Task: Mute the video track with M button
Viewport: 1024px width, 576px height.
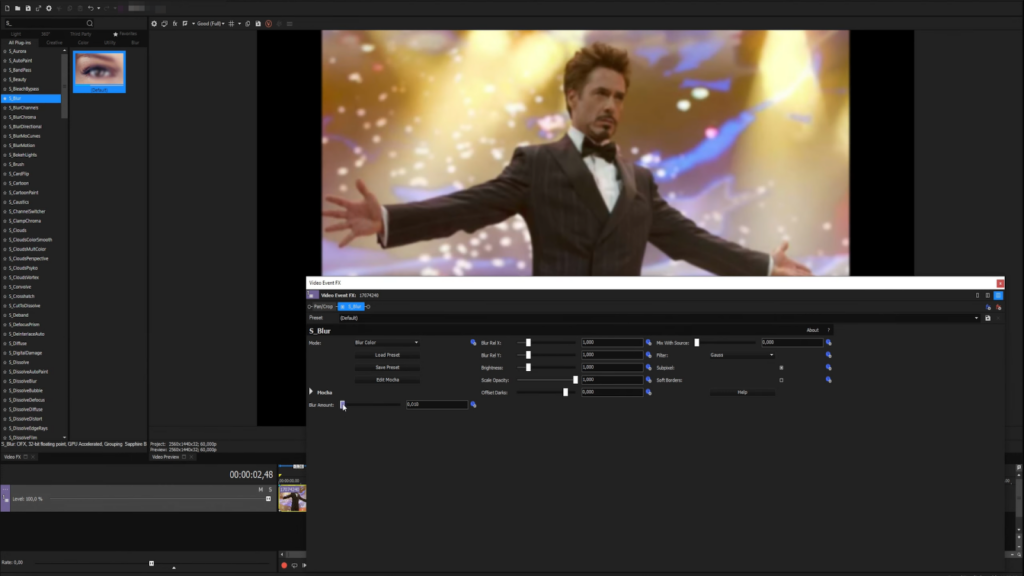Action: 260,489
